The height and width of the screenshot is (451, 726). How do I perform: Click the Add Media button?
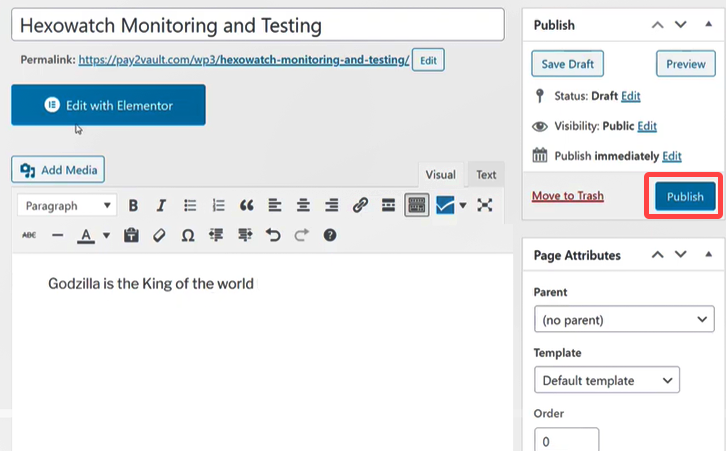[58, 169]
